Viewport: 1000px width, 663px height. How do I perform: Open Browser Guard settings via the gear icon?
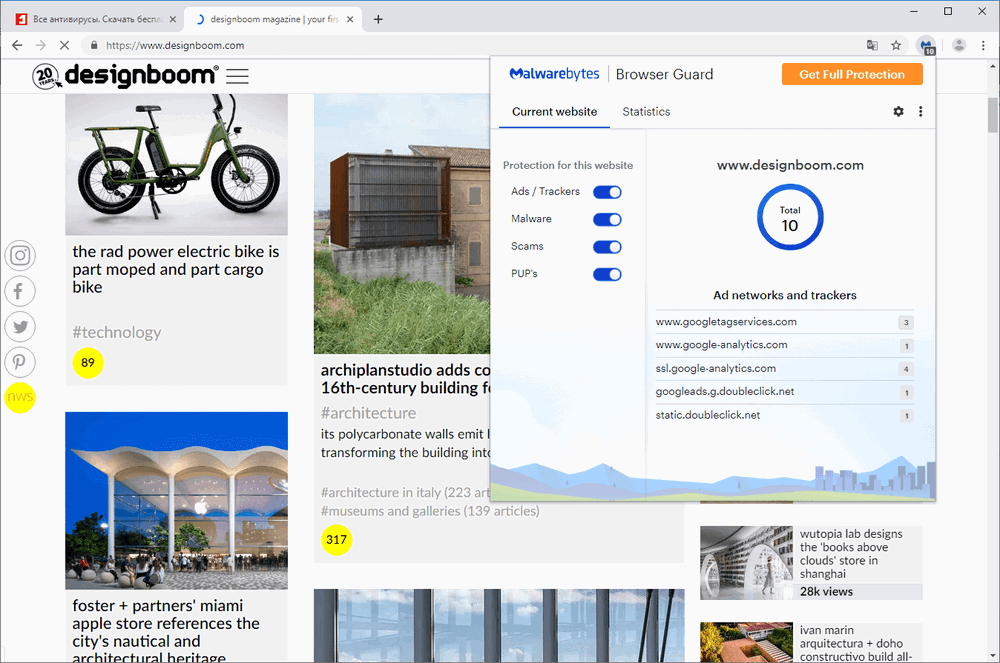point(898,112)
